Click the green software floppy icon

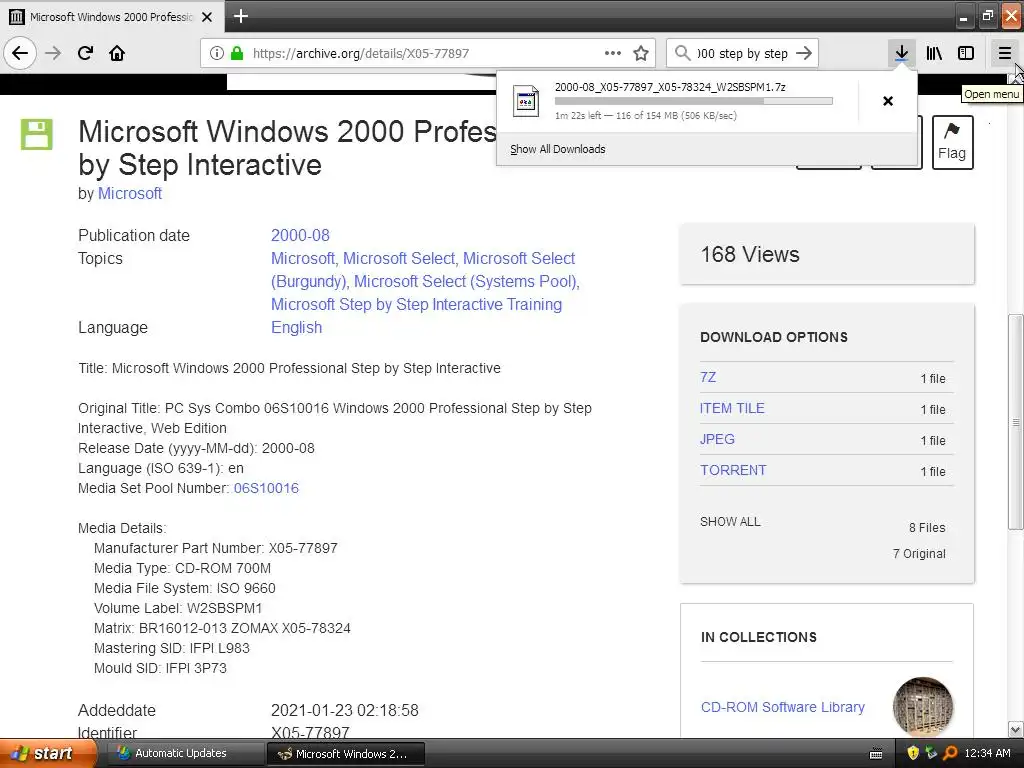click(x=37, y=135)
